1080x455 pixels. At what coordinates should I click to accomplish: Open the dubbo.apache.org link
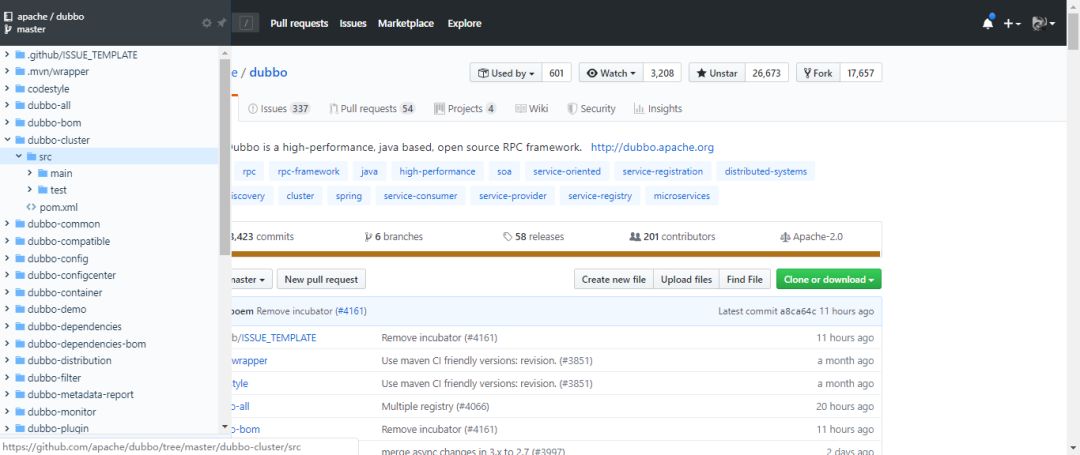[x=652, y=147]
